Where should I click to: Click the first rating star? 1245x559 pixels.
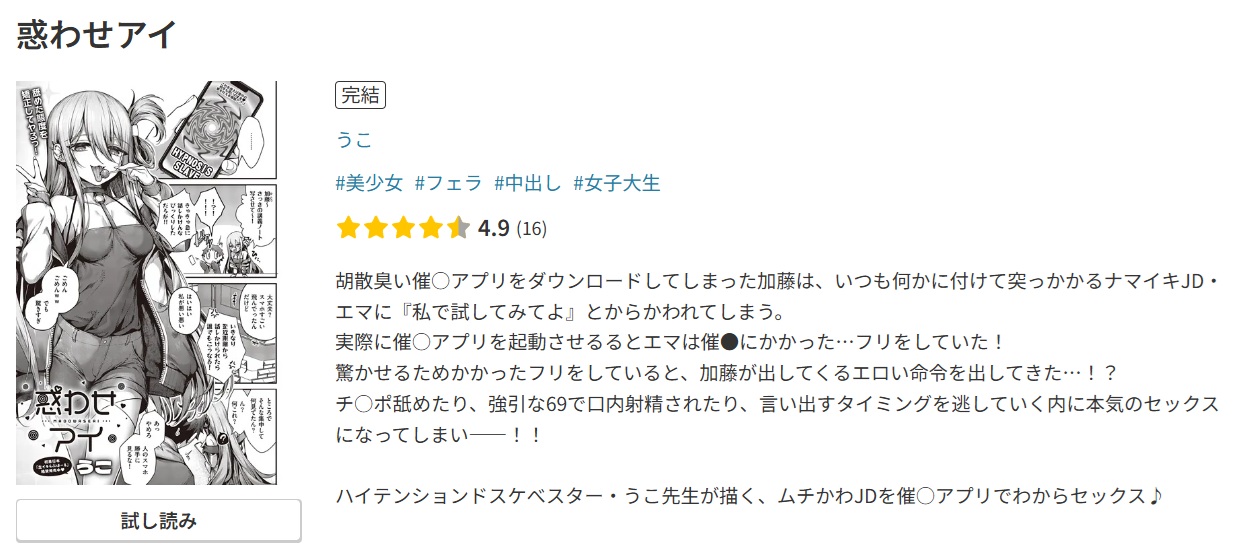(x=348, y=228)
